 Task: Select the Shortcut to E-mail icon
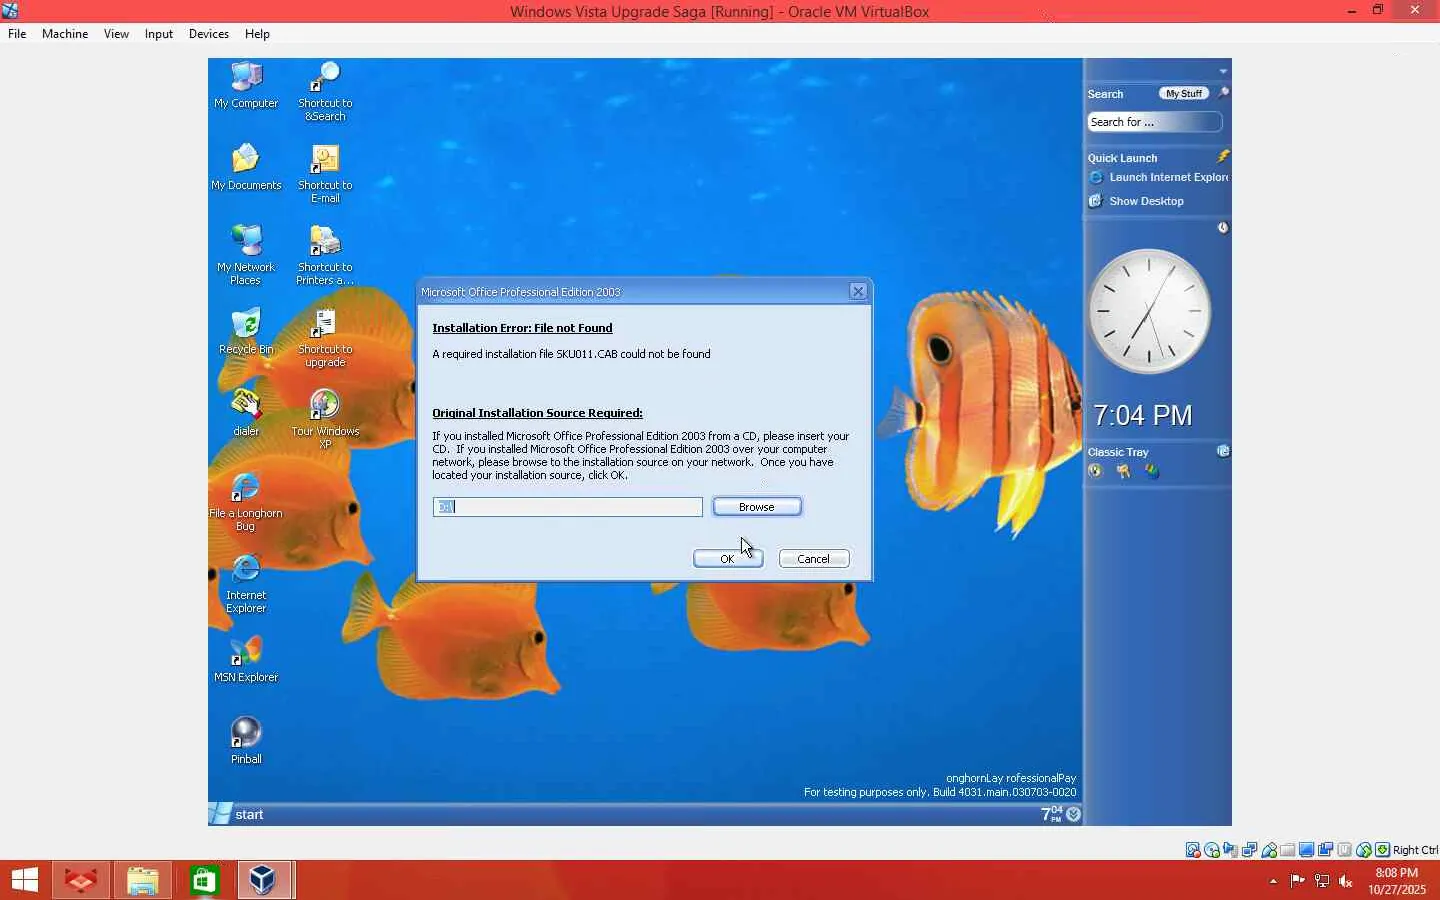[325, 173]
